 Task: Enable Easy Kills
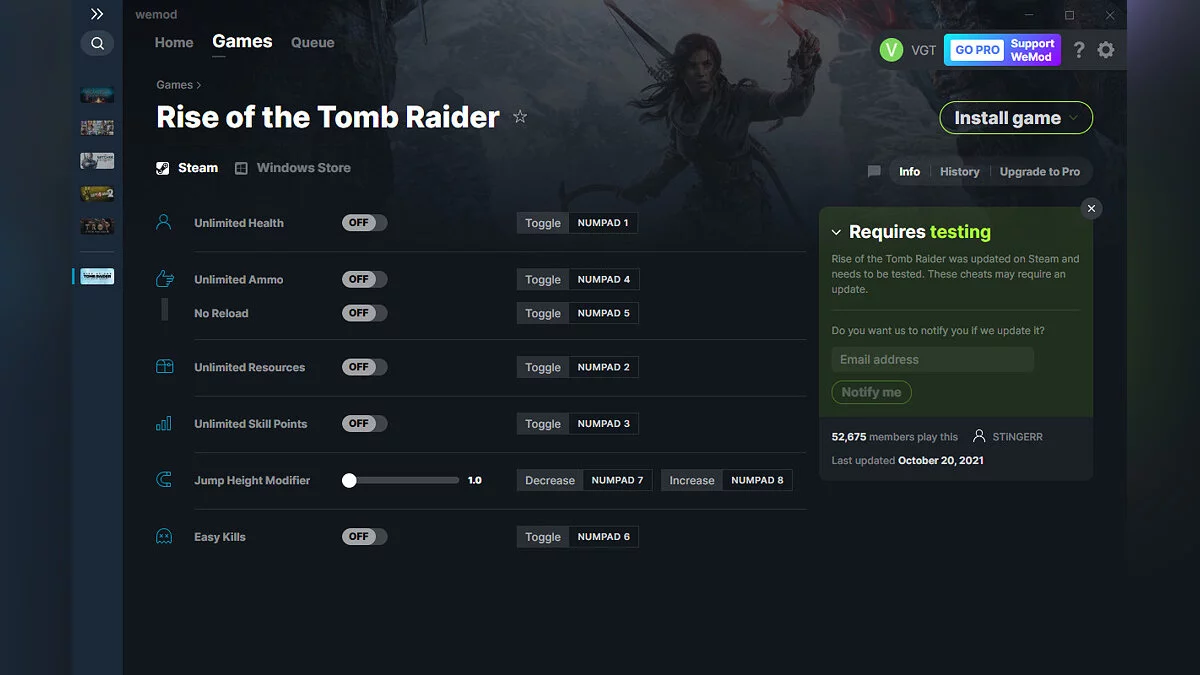[x=363, y=536]
